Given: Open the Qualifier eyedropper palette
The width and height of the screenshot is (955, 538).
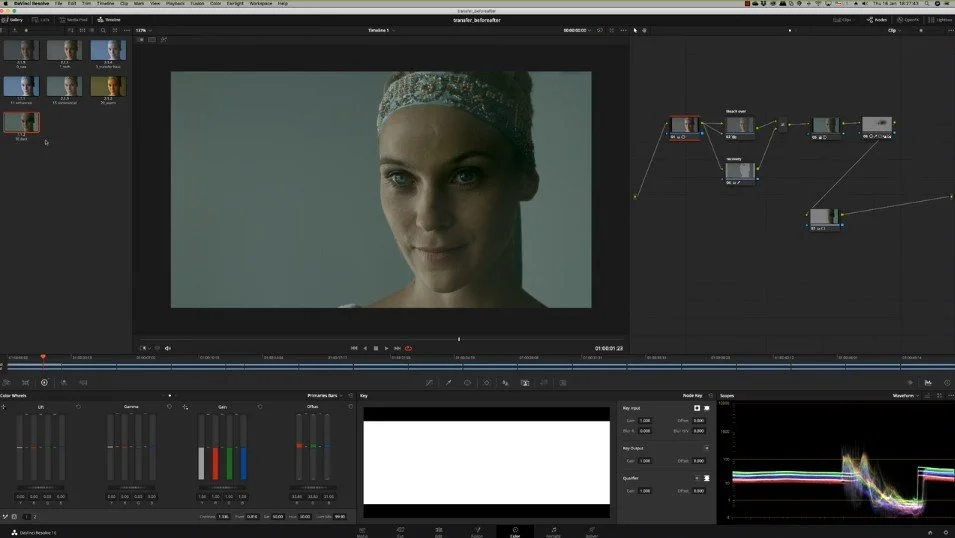Looking at the screenshot, I should 448,383.
